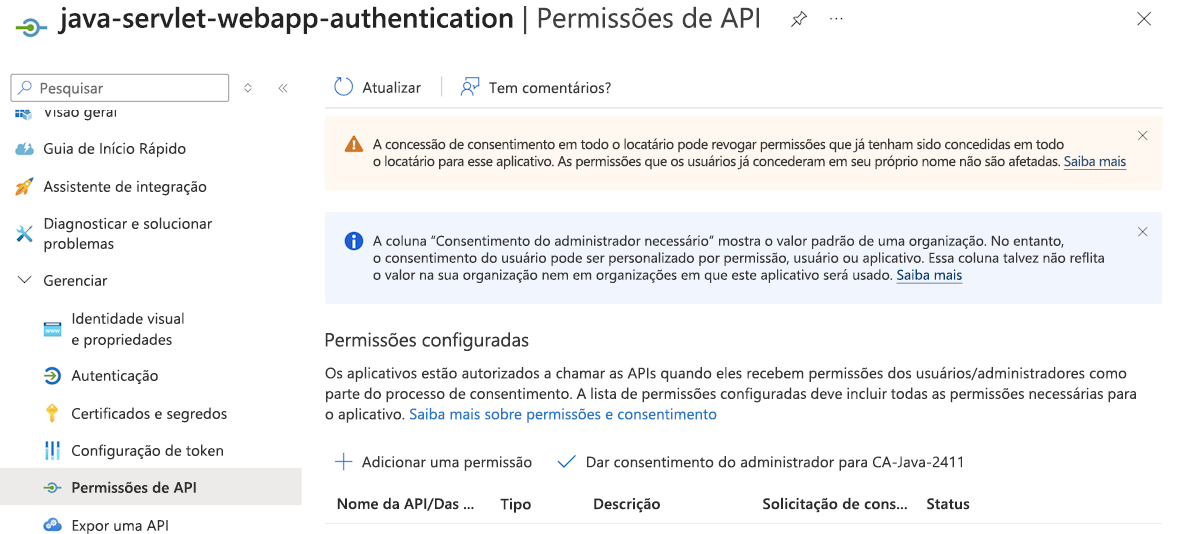The height and width of the screenshot is (534, 1178).
Task: Open Guia de Início Rápido
Action: click(114, 149)
